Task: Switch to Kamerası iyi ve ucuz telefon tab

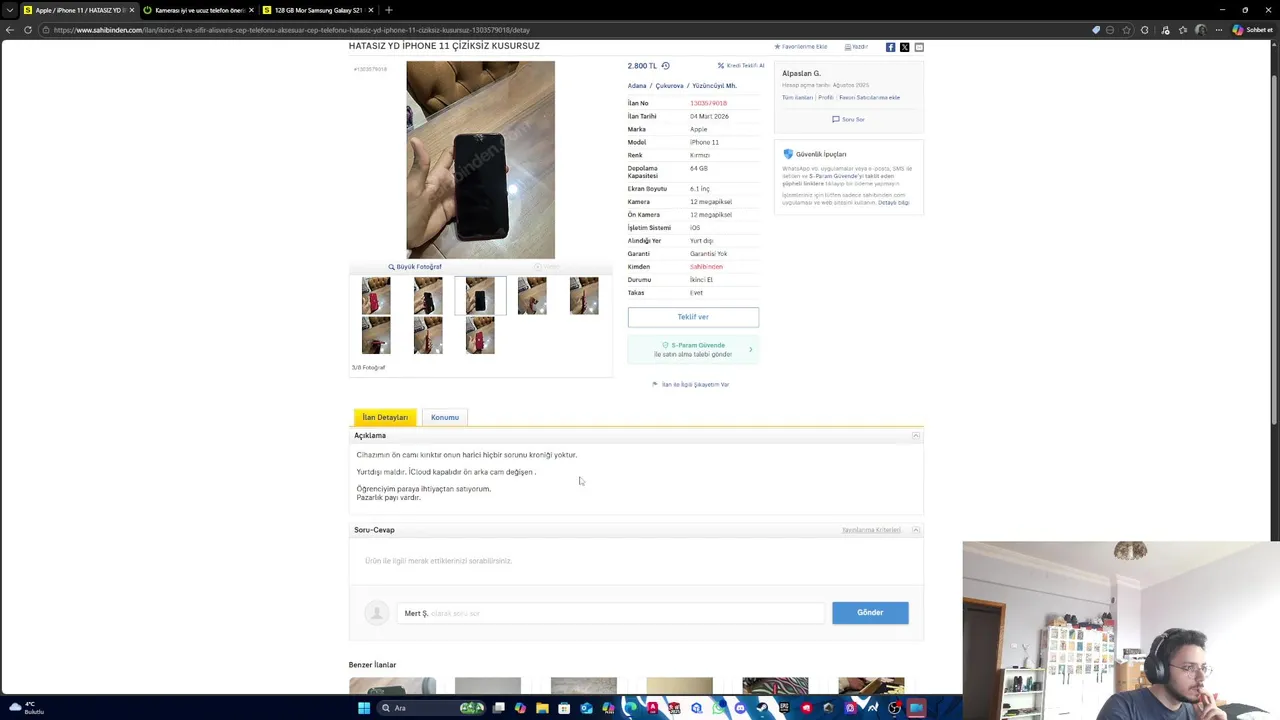Action: (198, 10)
